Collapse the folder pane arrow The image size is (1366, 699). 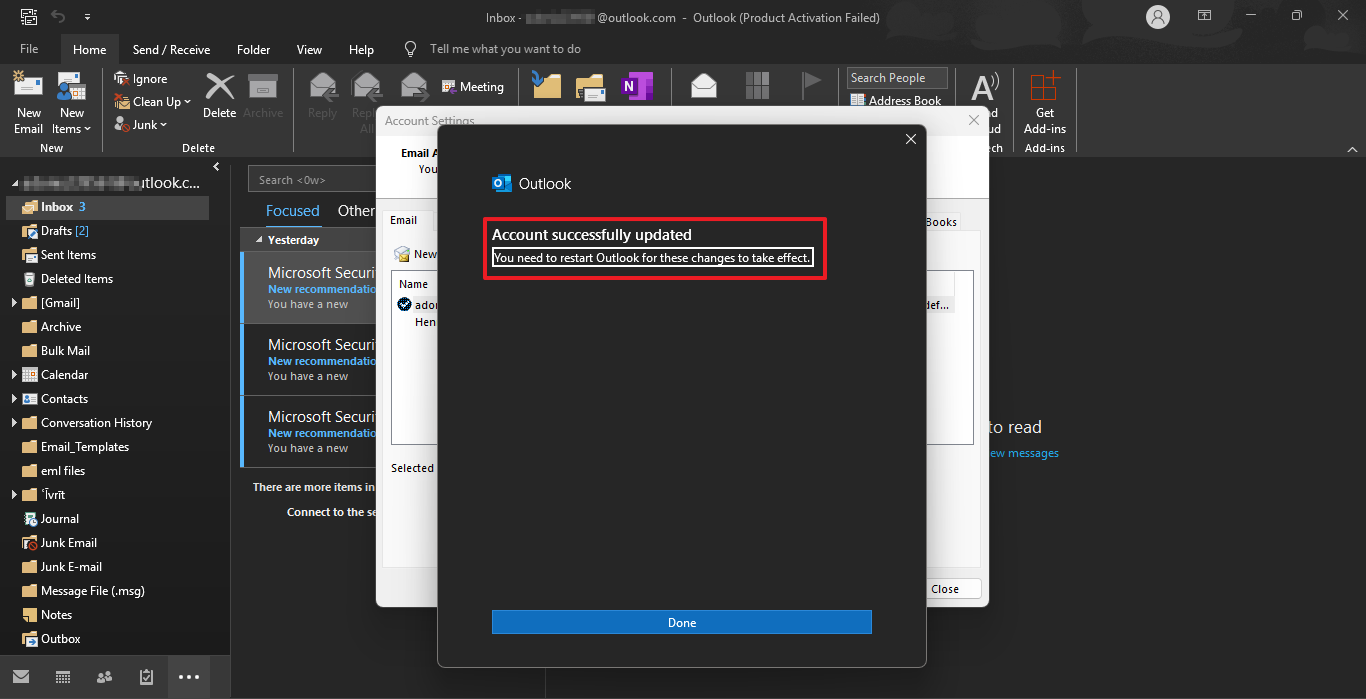click(x=216, y=166)
